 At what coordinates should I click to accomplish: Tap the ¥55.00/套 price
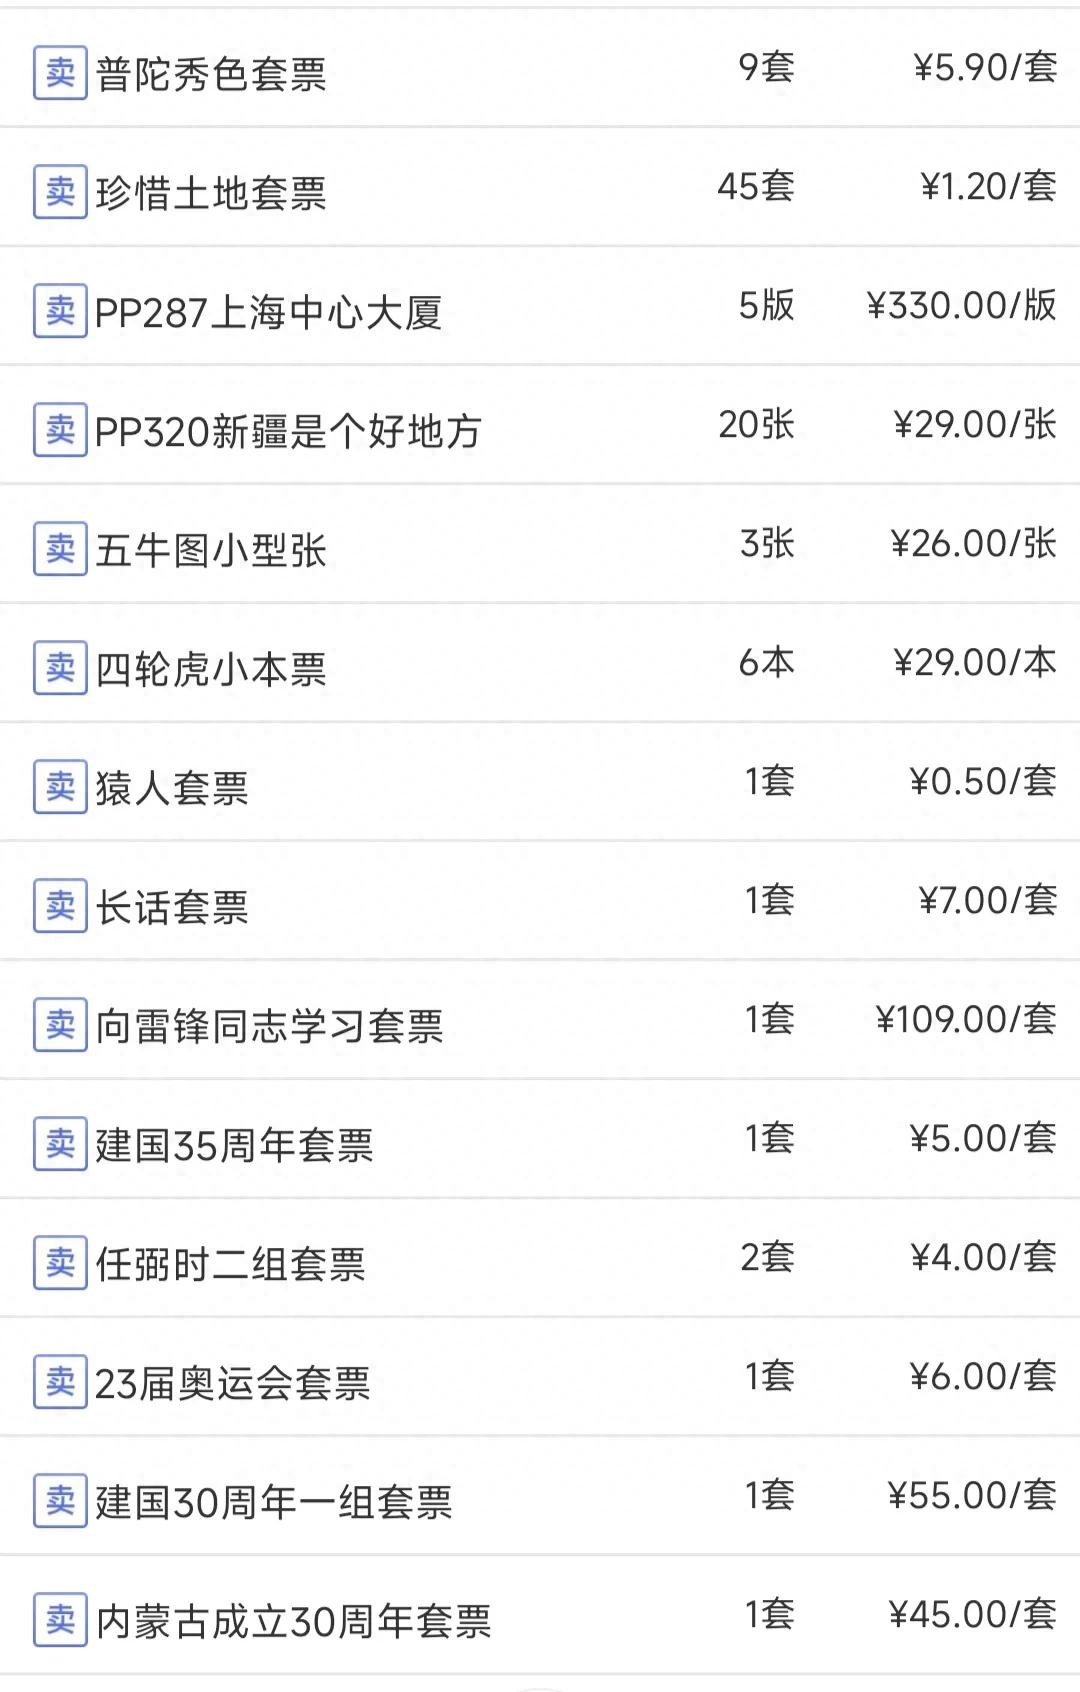971,1496
